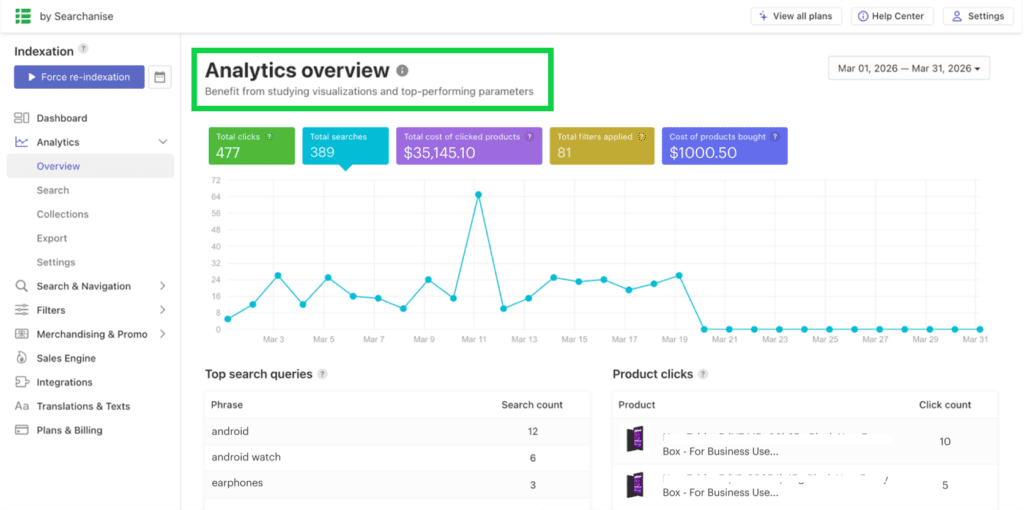The height and width of the screenshot is (510, 1024).
Task: Open Integrations page
Action: pos(65,383)
